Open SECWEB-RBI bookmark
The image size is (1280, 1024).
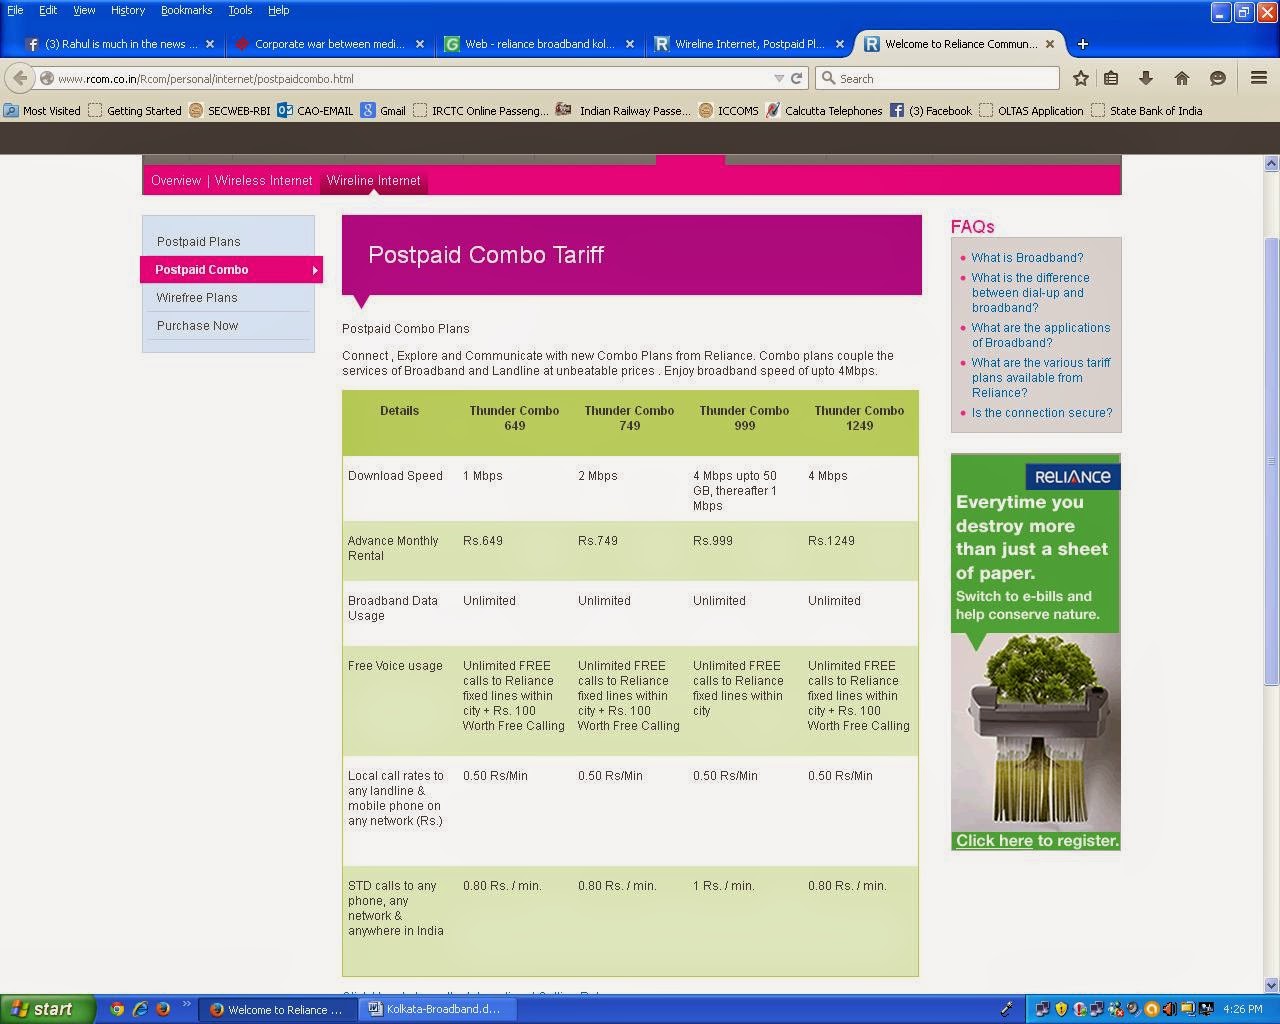click(229, 111)
